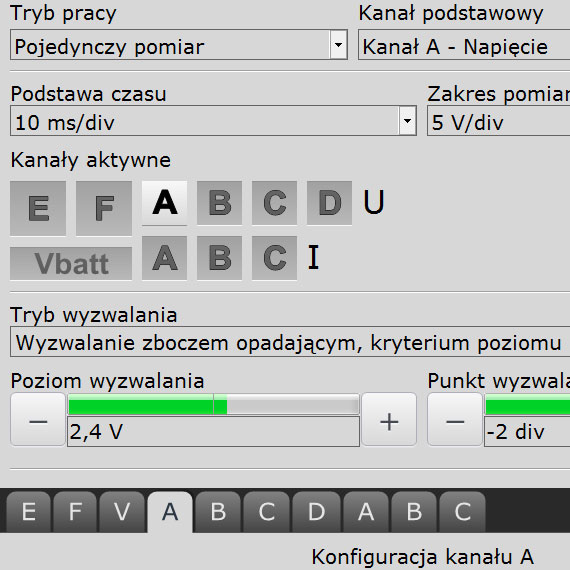Open Tryb wyzwalania selection list
Screen dimensions: 570x570
pyautogui.click(x=290, y=342)
